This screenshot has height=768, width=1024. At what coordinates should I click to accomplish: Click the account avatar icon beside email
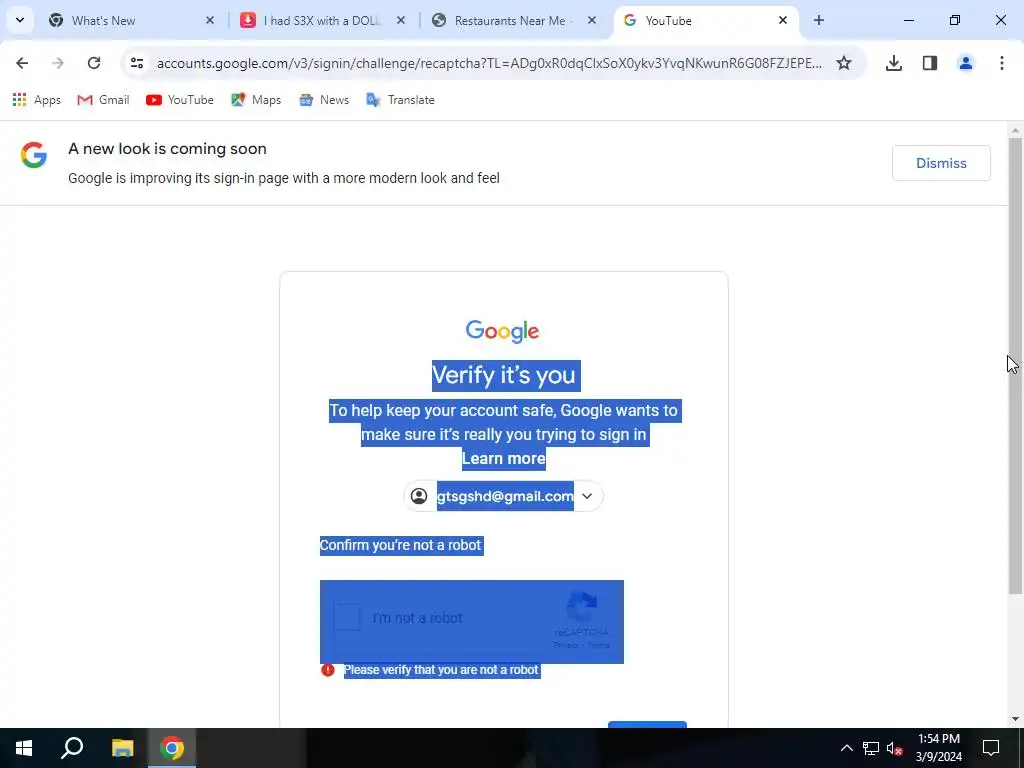pos(419,496)
